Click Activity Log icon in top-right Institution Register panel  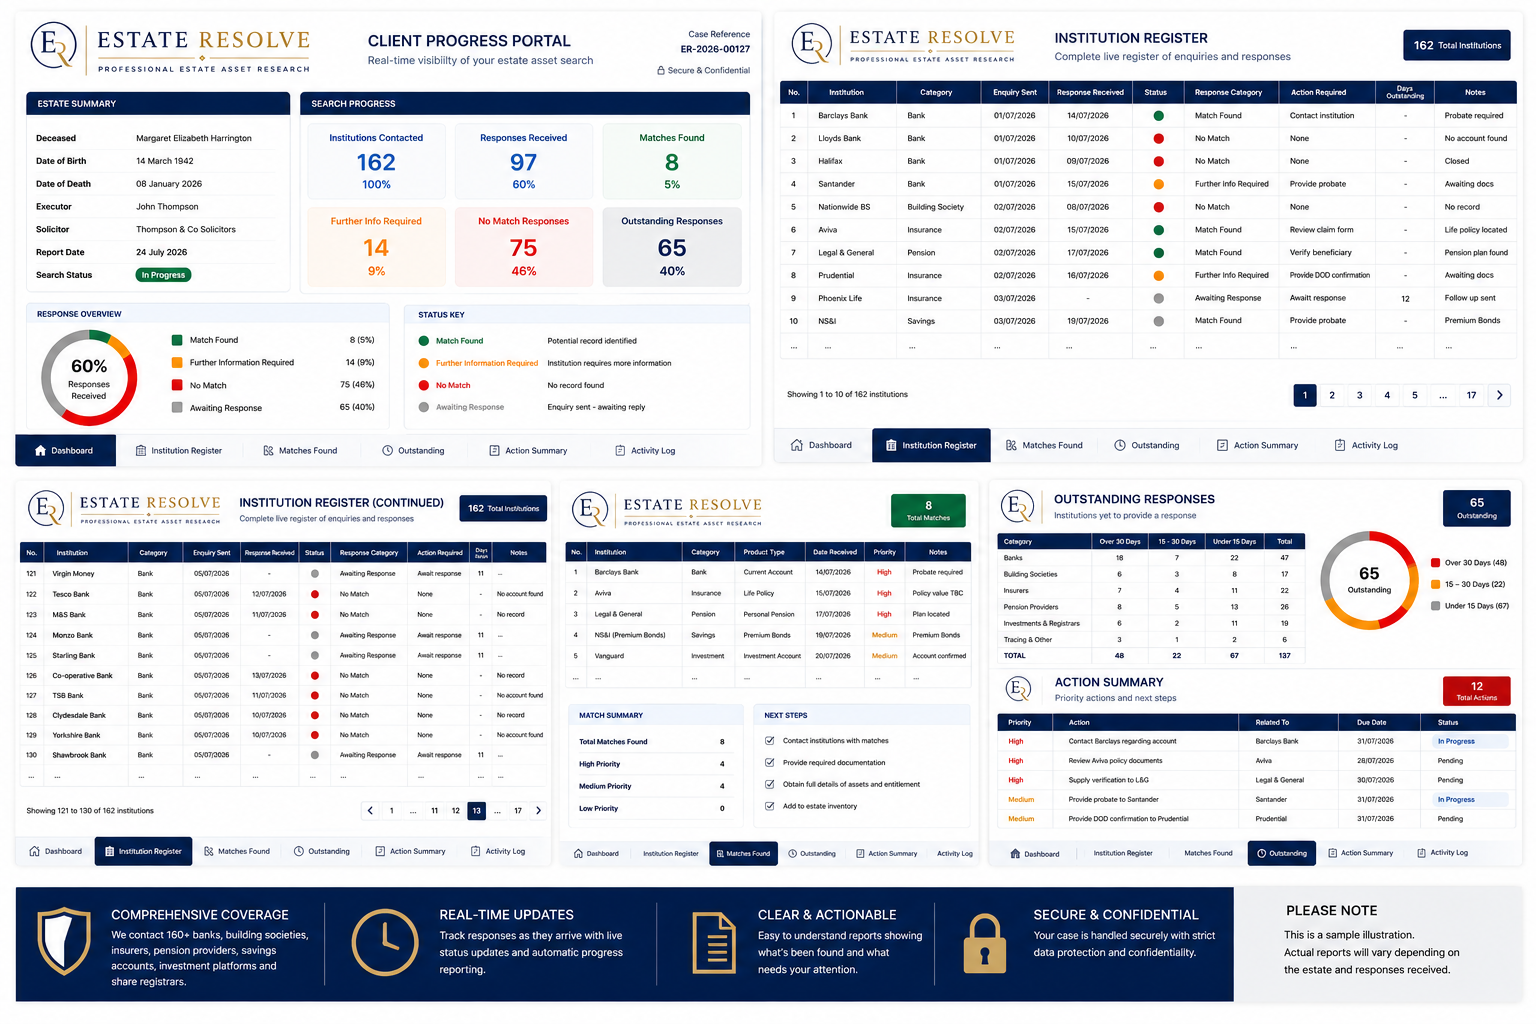[1340, 445]
